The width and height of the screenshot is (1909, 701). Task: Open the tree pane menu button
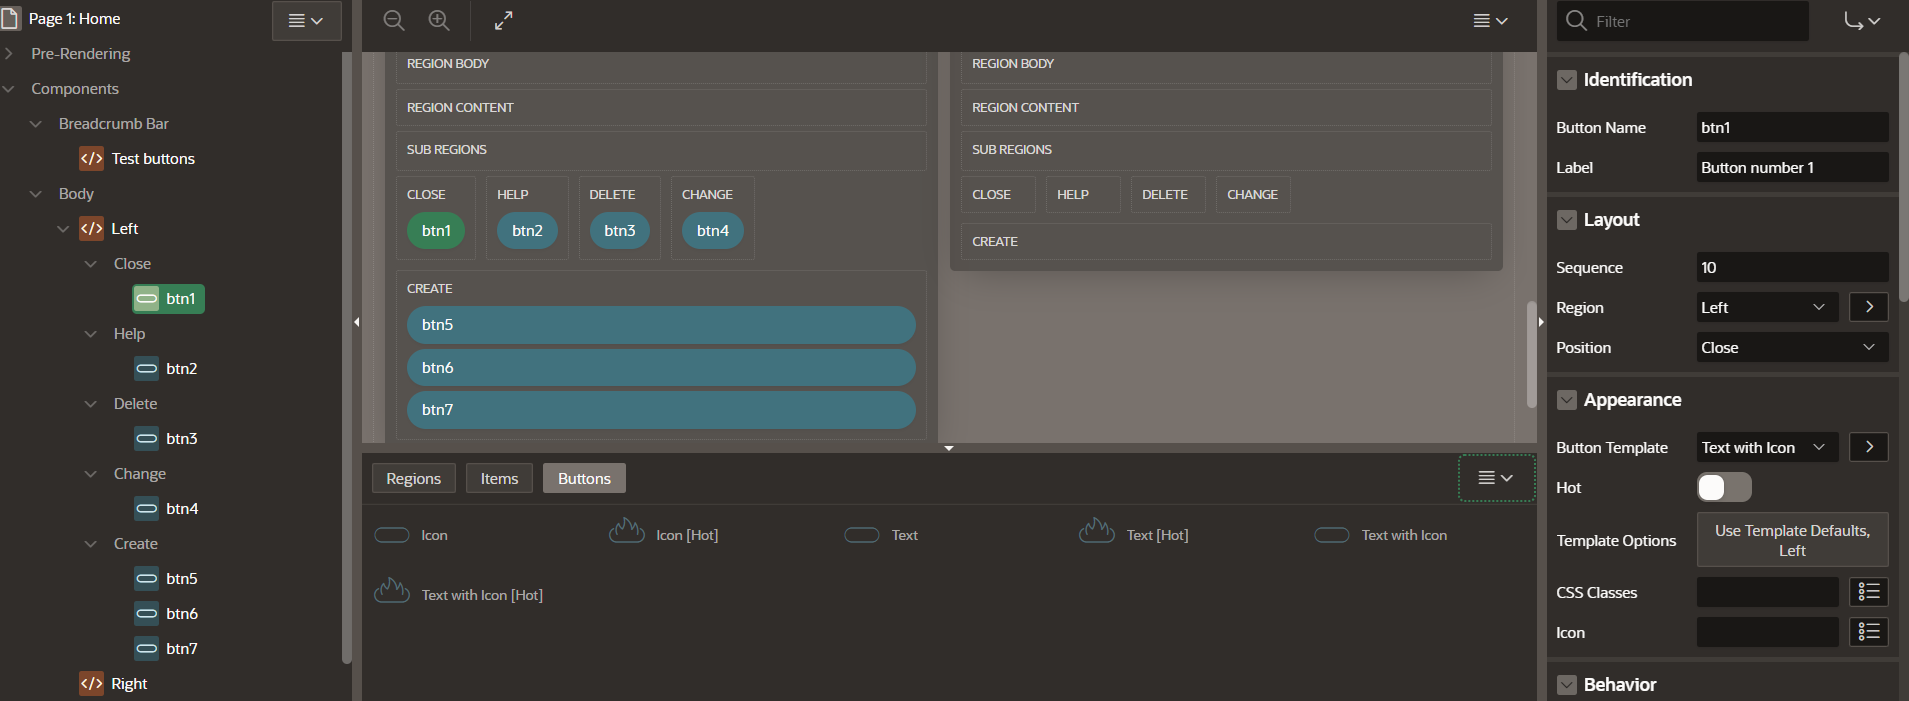click(306, 20)
